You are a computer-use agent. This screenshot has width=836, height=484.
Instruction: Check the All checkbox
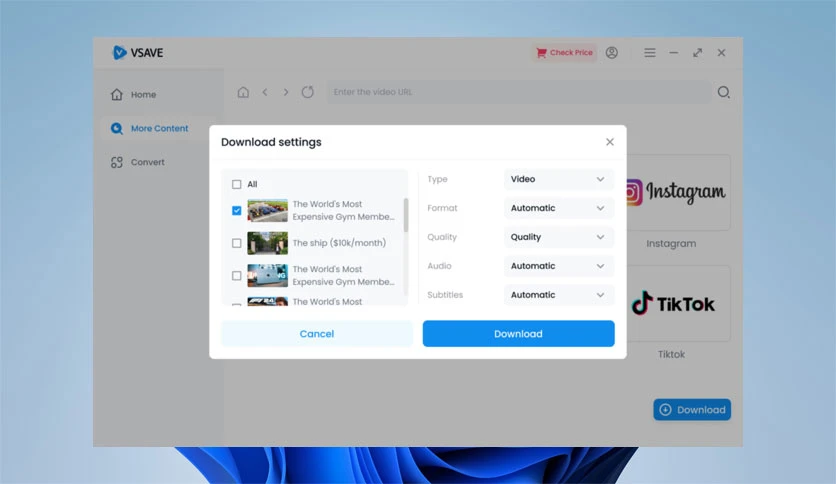[236, 184]
